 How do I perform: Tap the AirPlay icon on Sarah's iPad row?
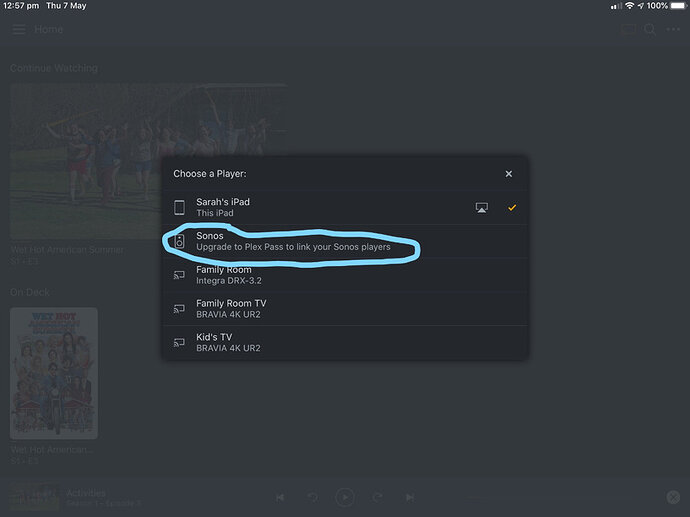click(481, 208)
